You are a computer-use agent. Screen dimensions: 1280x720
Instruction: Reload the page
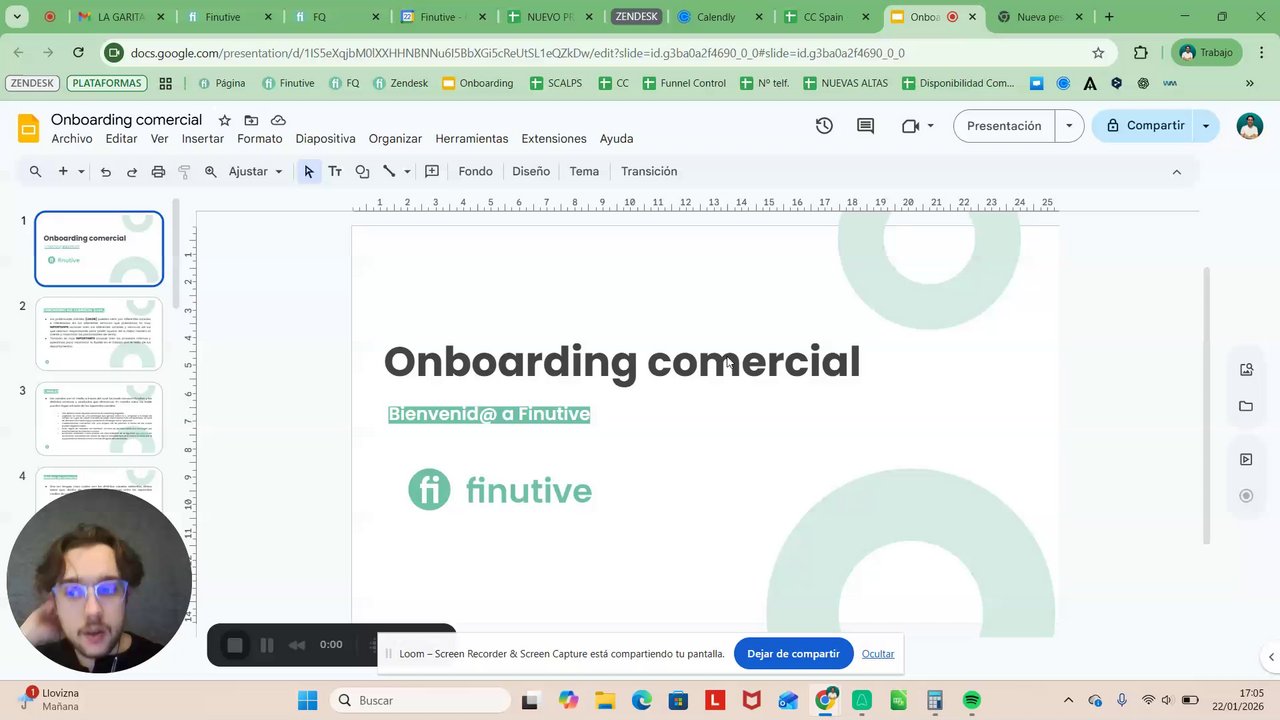[78, 53]
